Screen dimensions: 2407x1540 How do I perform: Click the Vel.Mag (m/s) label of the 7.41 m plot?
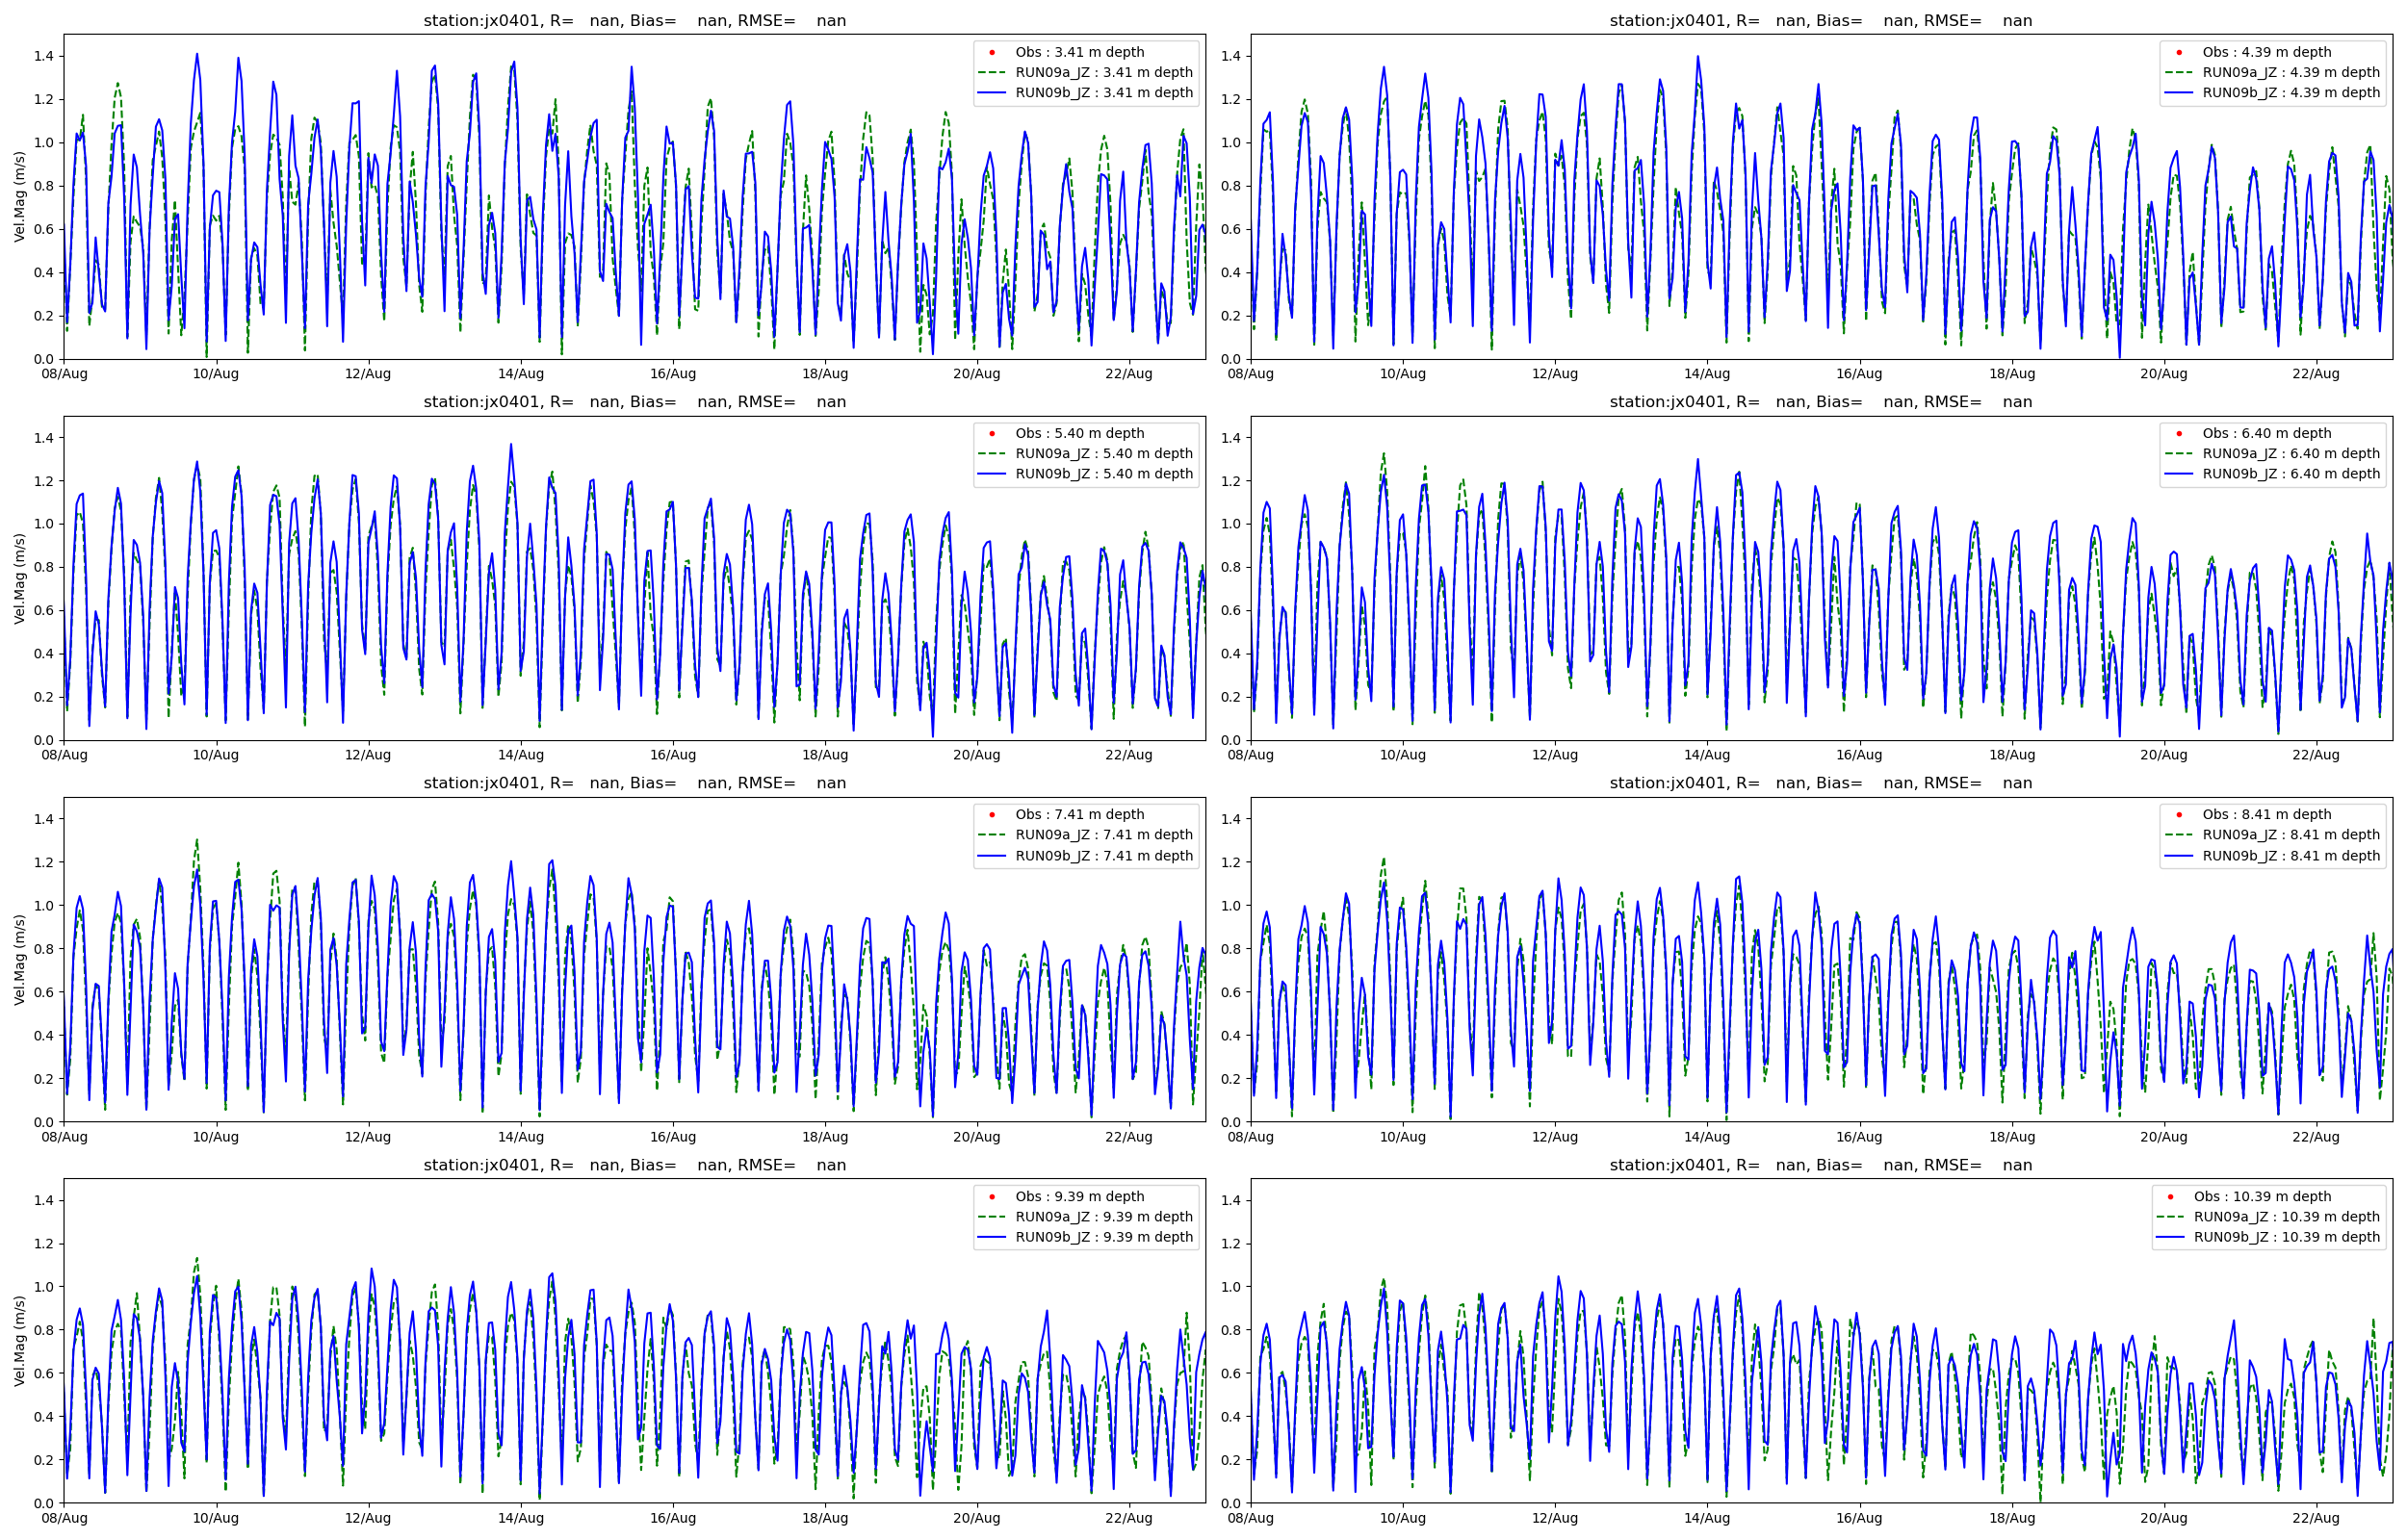pos(19,960)
